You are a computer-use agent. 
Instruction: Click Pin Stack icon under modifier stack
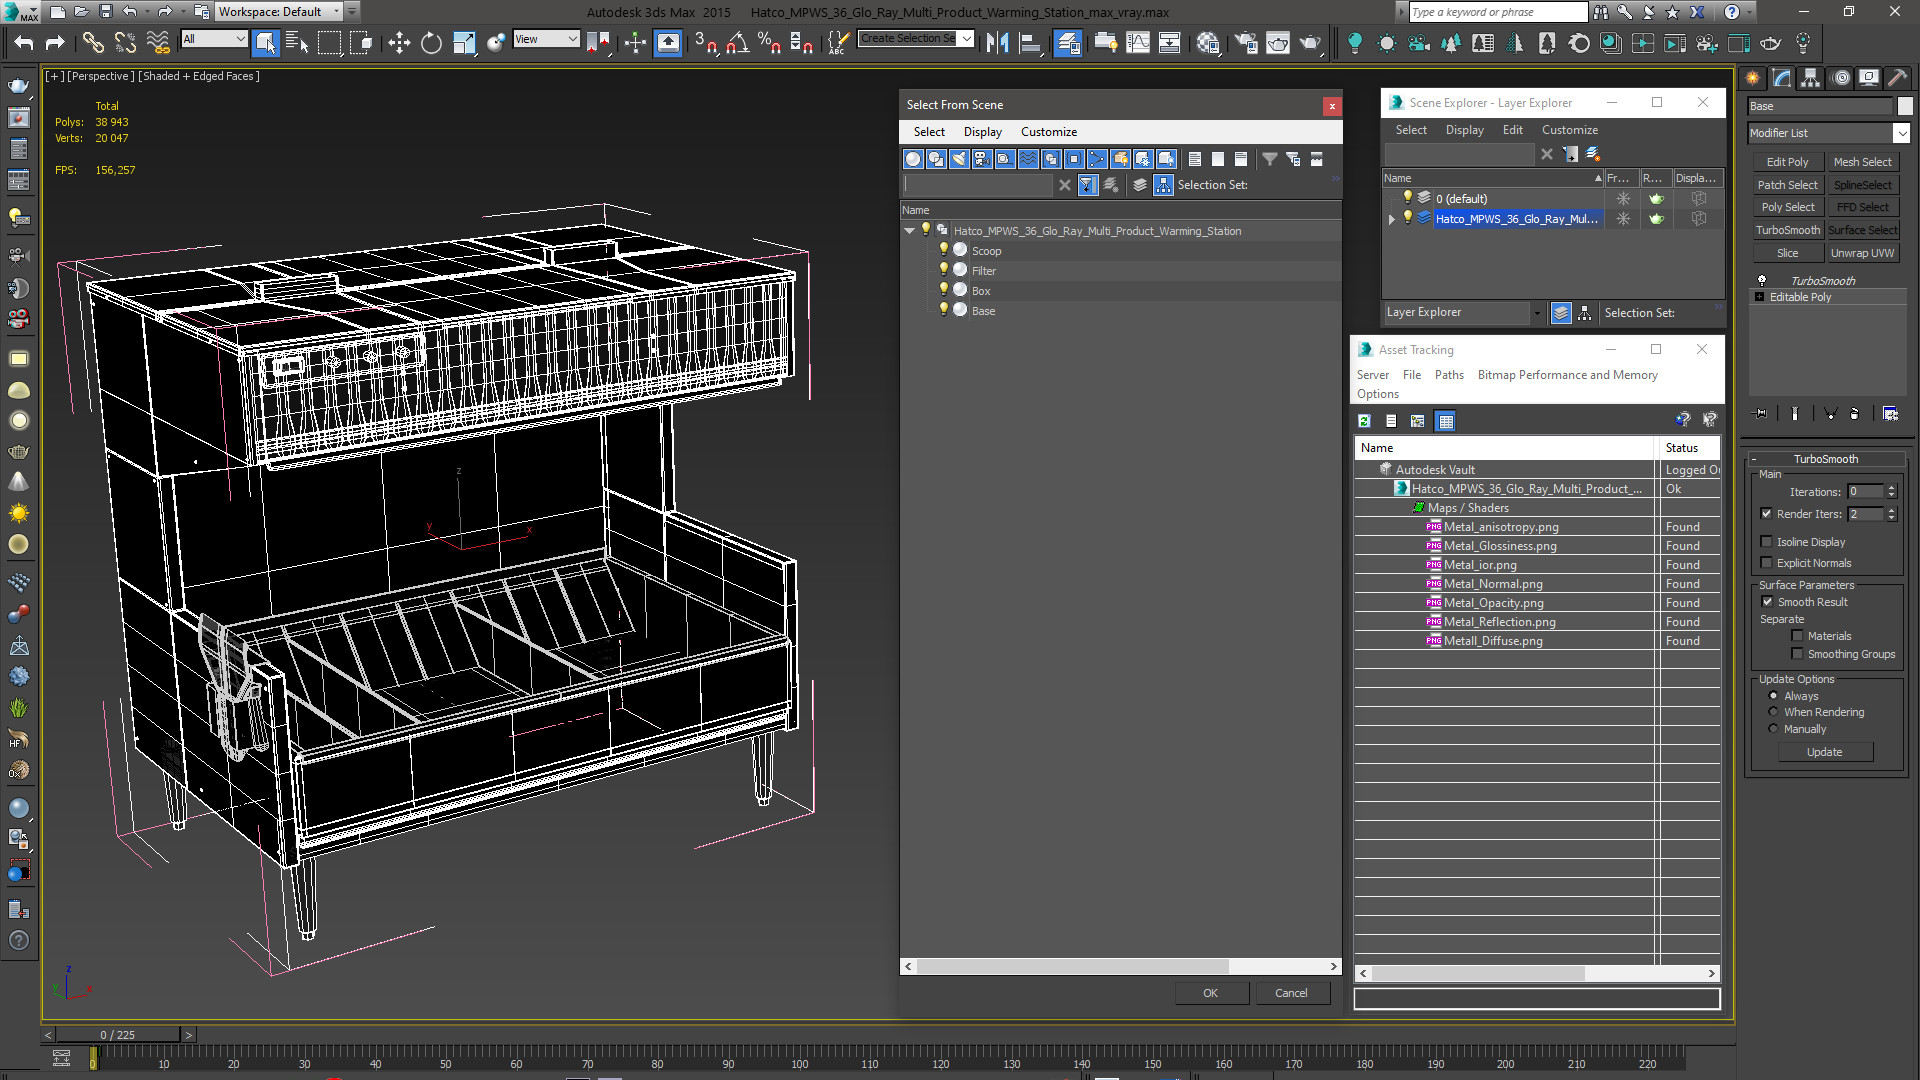1761,413
